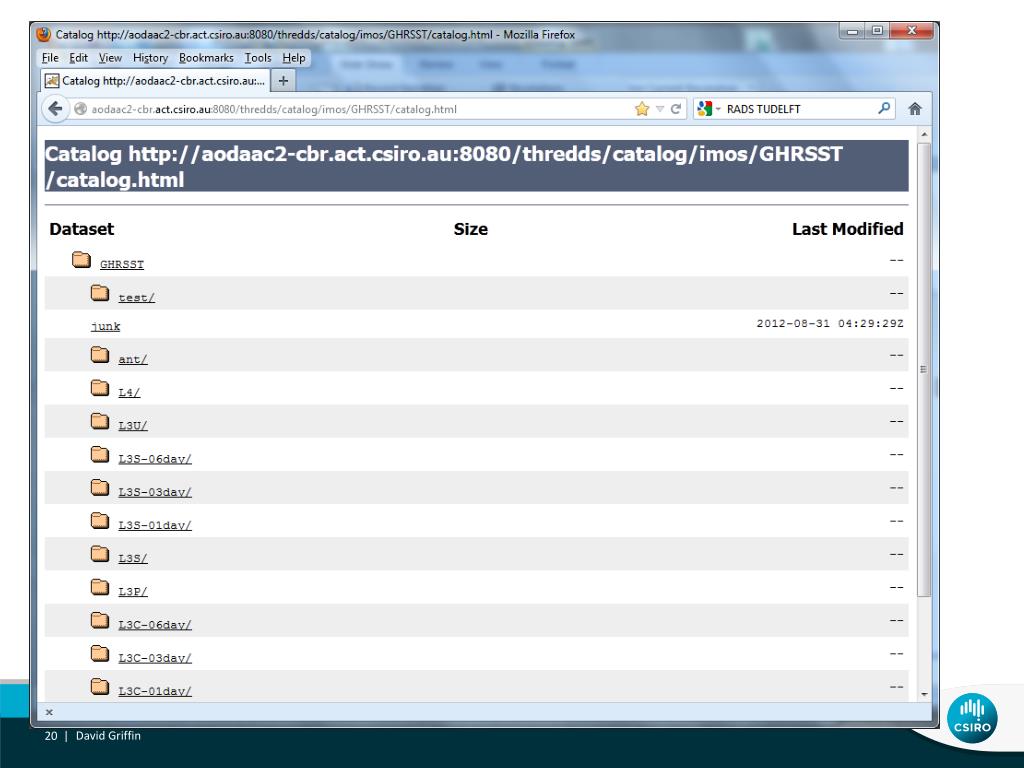Bookmark this page with the star icon
The height and width of the screenshot is (768, 1024).
pos(642,109)
